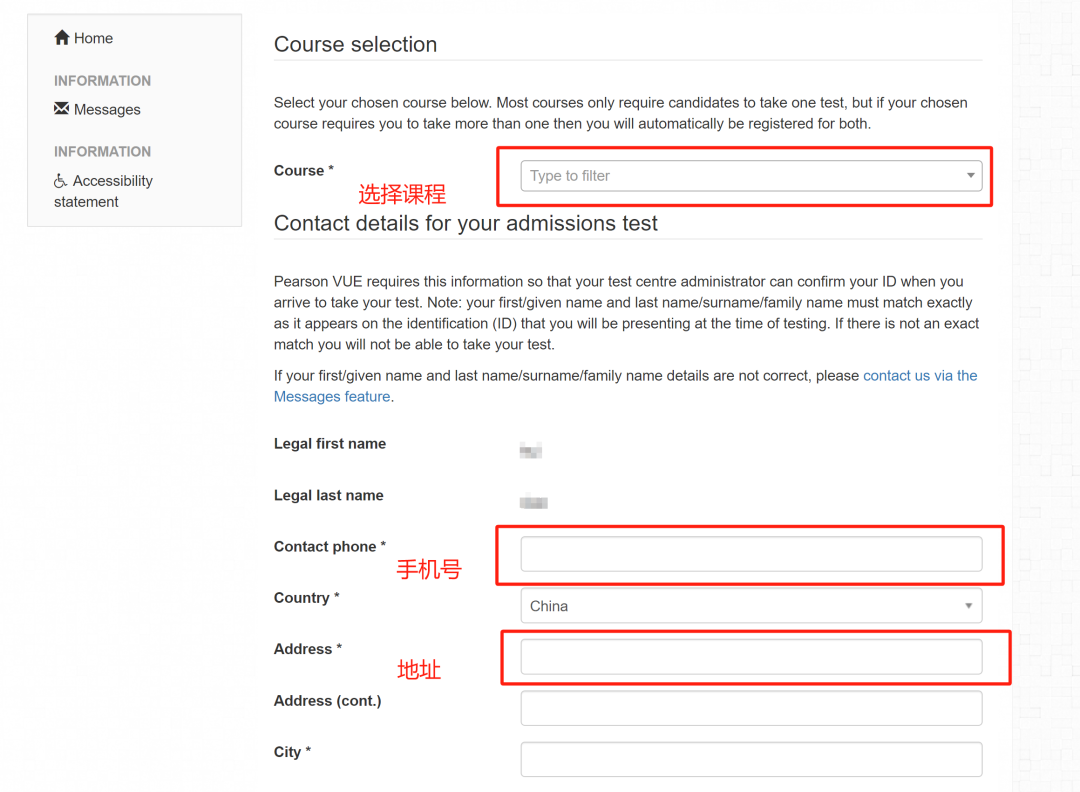Click the 'Course selection' heading
The image size is (1080, 792).
[355, 44]
